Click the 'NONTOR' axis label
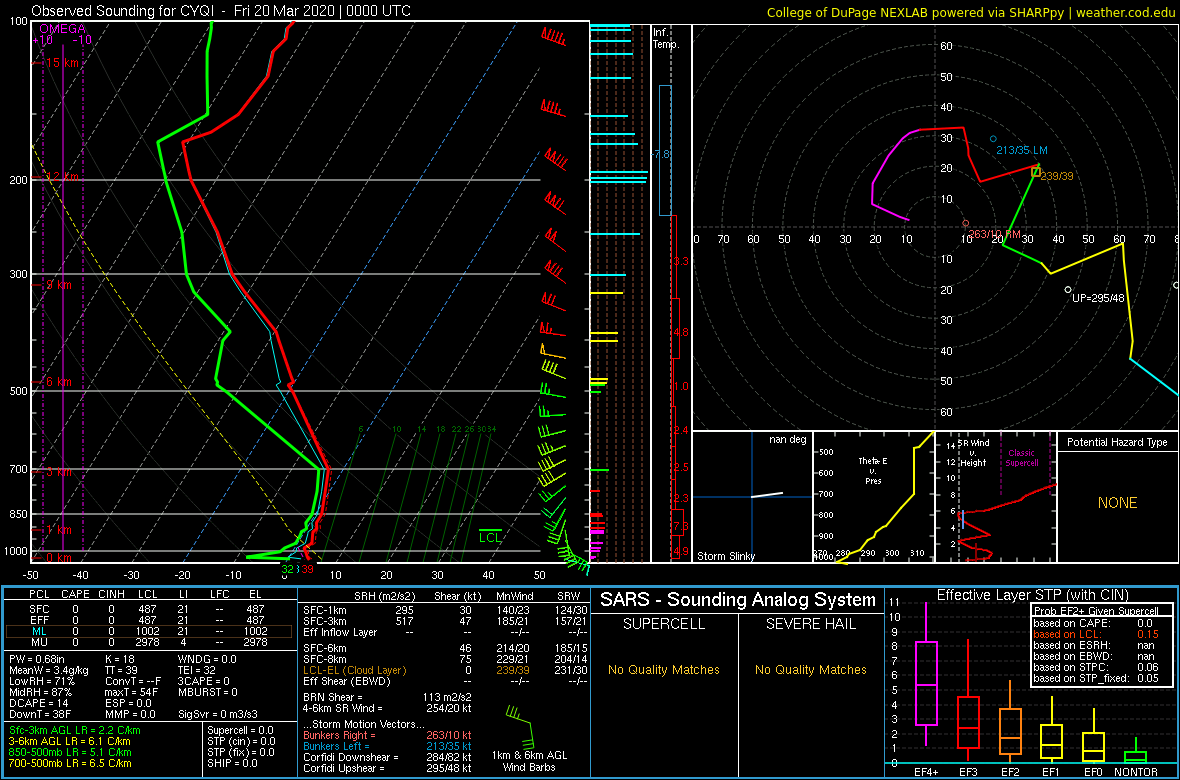 (x=1135, y=771)
